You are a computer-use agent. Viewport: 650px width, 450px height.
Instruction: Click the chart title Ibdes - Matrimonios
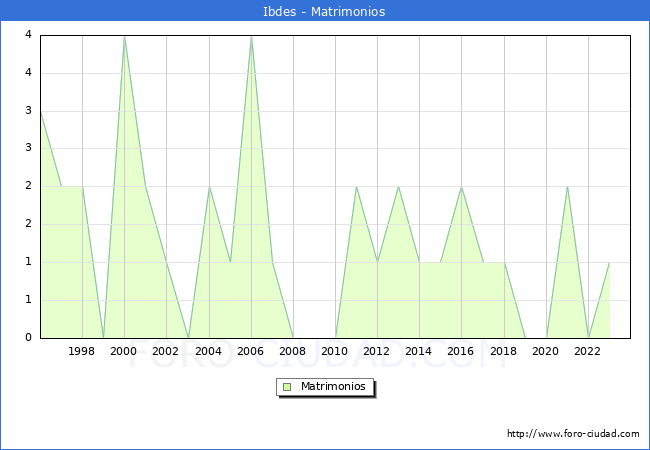325,11
